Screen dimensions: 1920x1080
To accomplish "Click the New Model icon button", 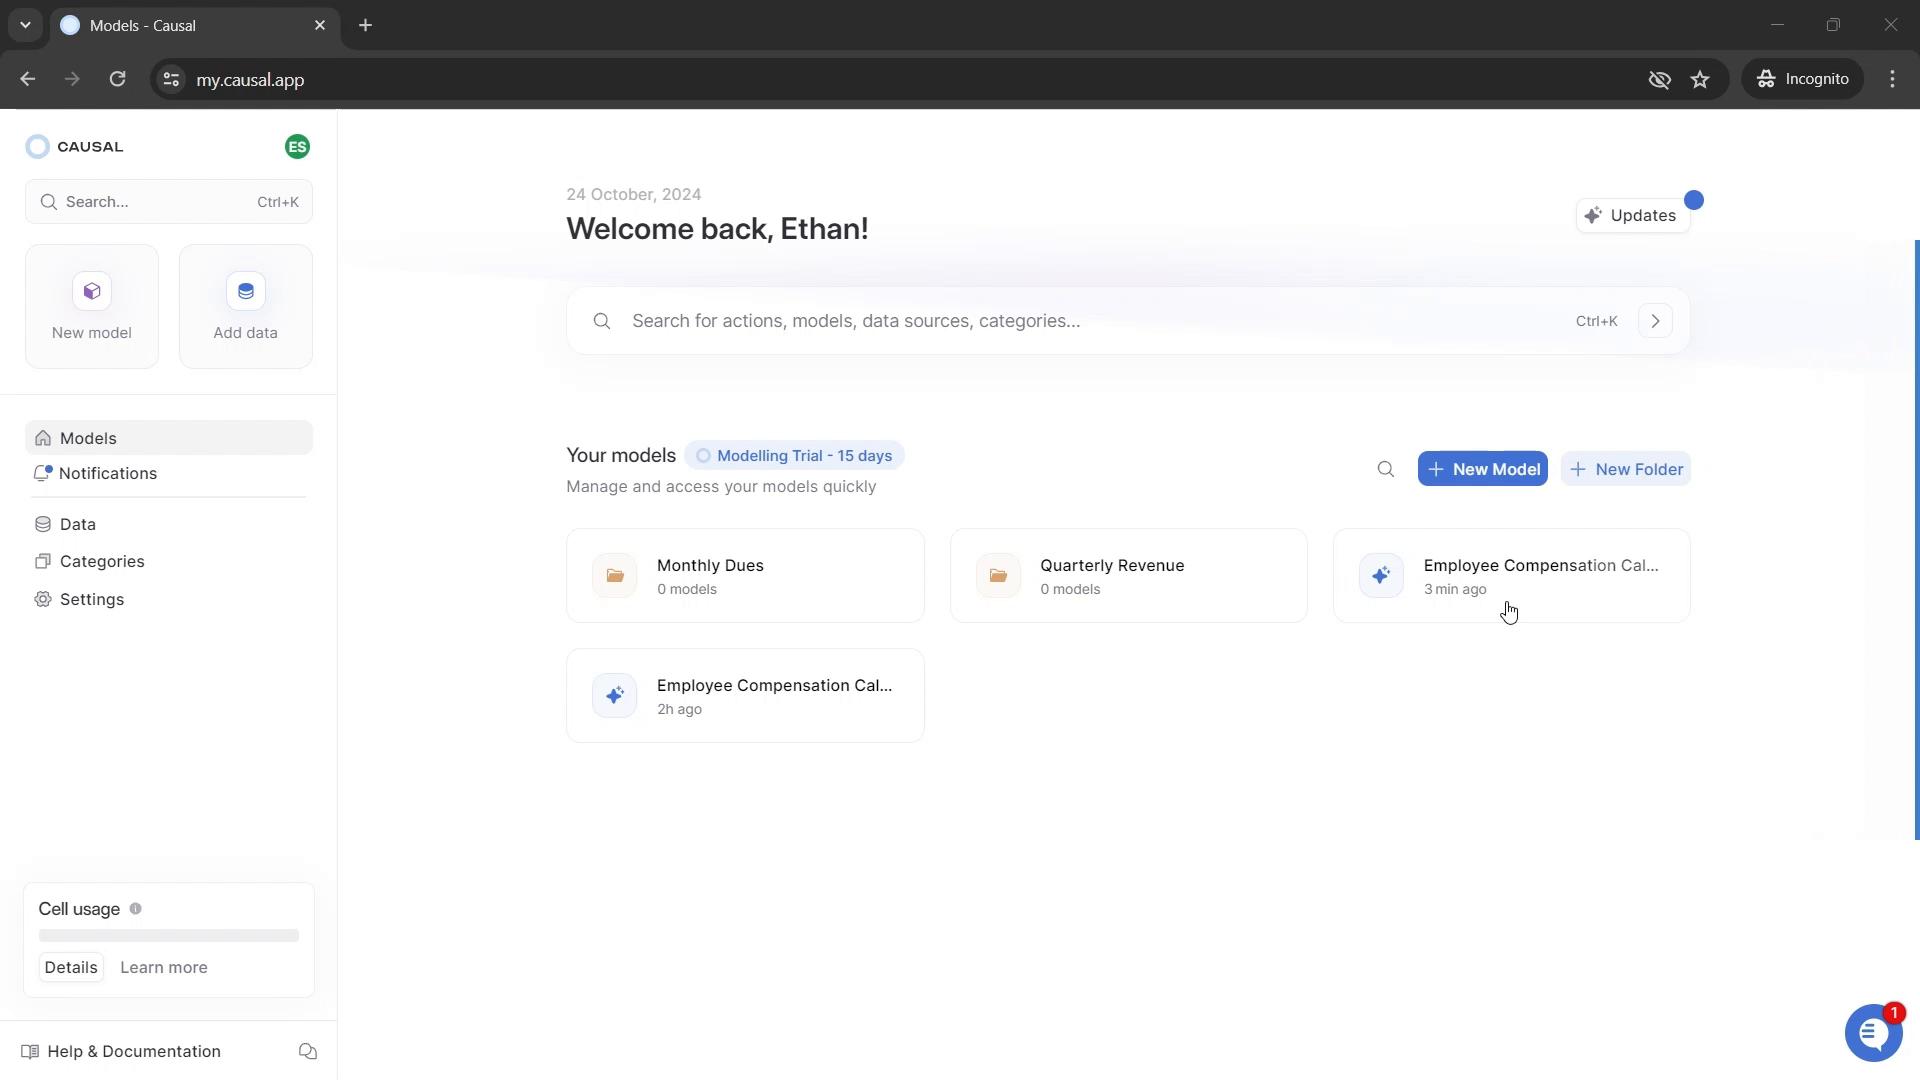I will point(92,290).
